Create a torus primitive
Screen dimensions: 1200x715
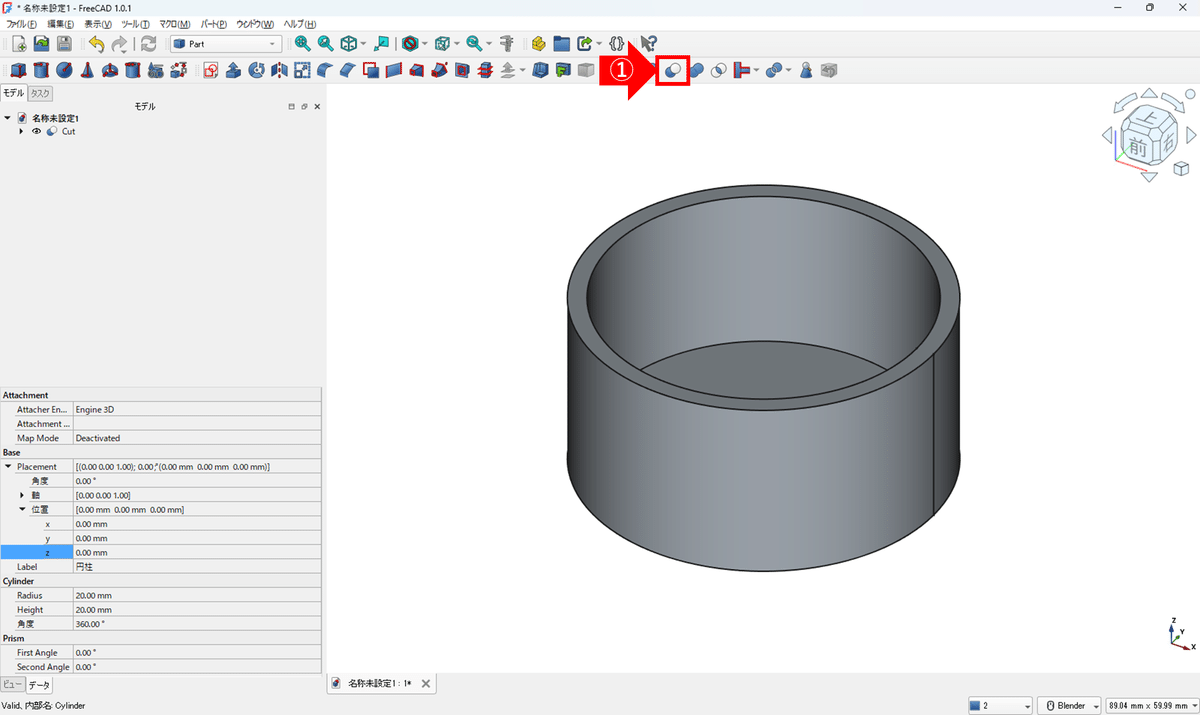110,70
